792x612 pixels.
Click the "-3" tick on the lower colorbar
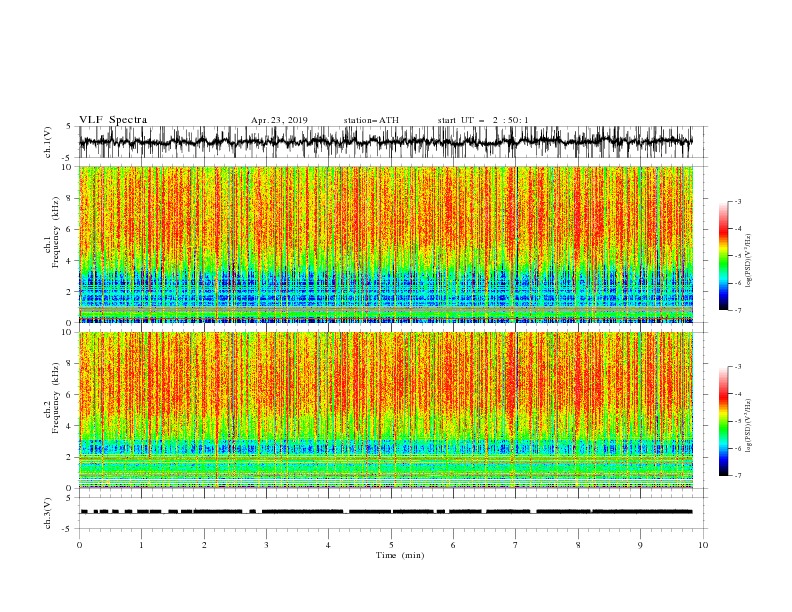738,367
